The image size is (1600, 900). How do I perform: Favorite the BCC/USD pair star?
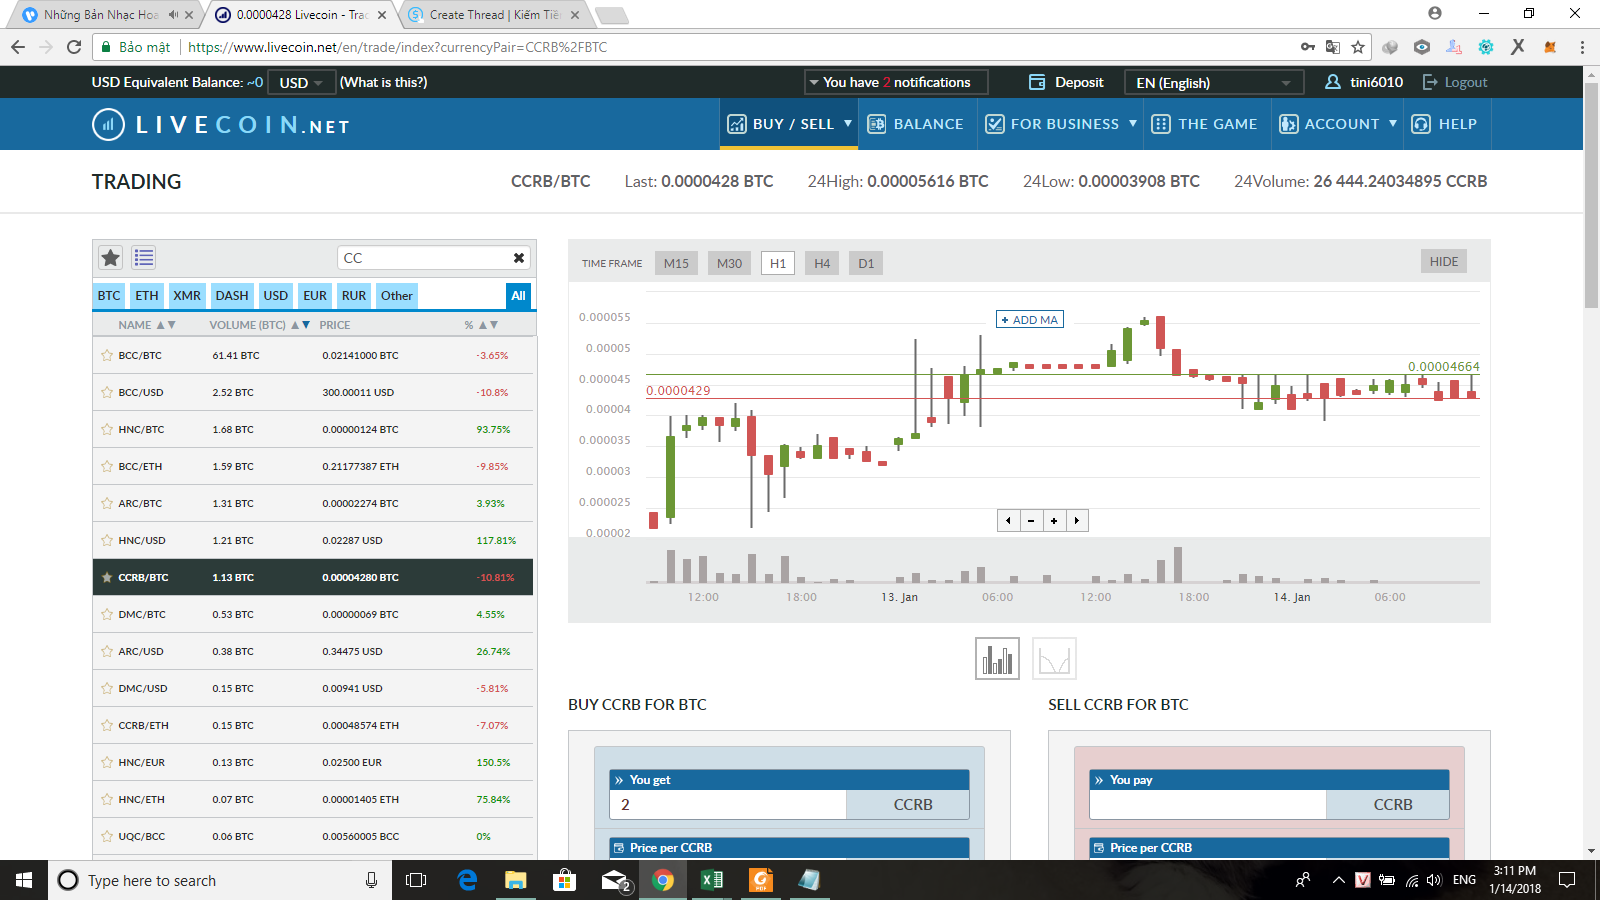tap(107, 392)
